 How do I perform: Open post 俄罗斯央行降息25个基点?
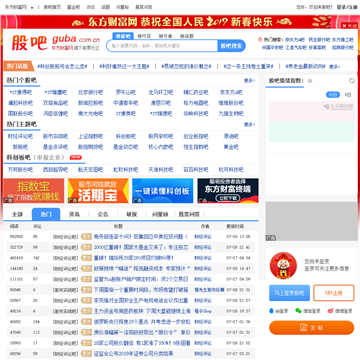[142, 322]
